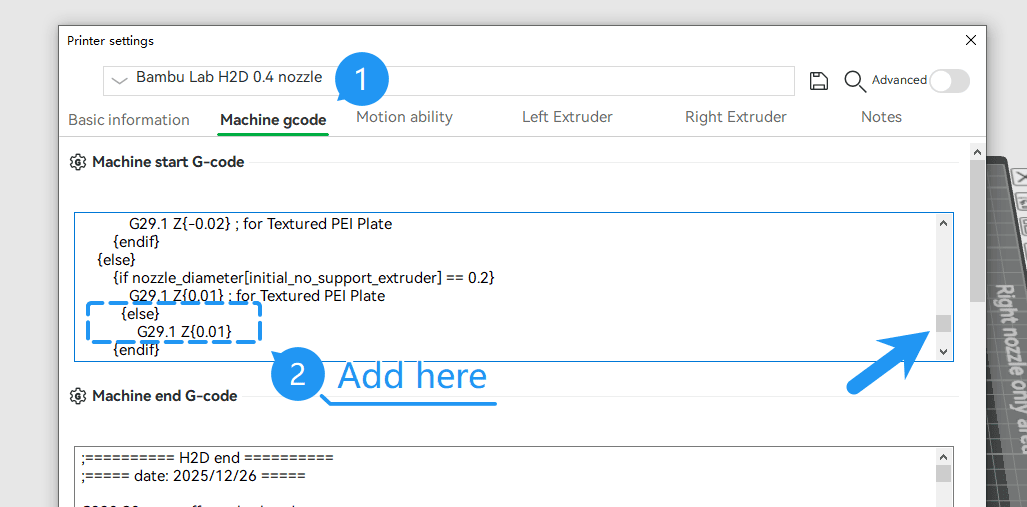Screen dimensions: 1027x507
Task: Click the Machine end G-code gear icon
Action: pos(78,396)
